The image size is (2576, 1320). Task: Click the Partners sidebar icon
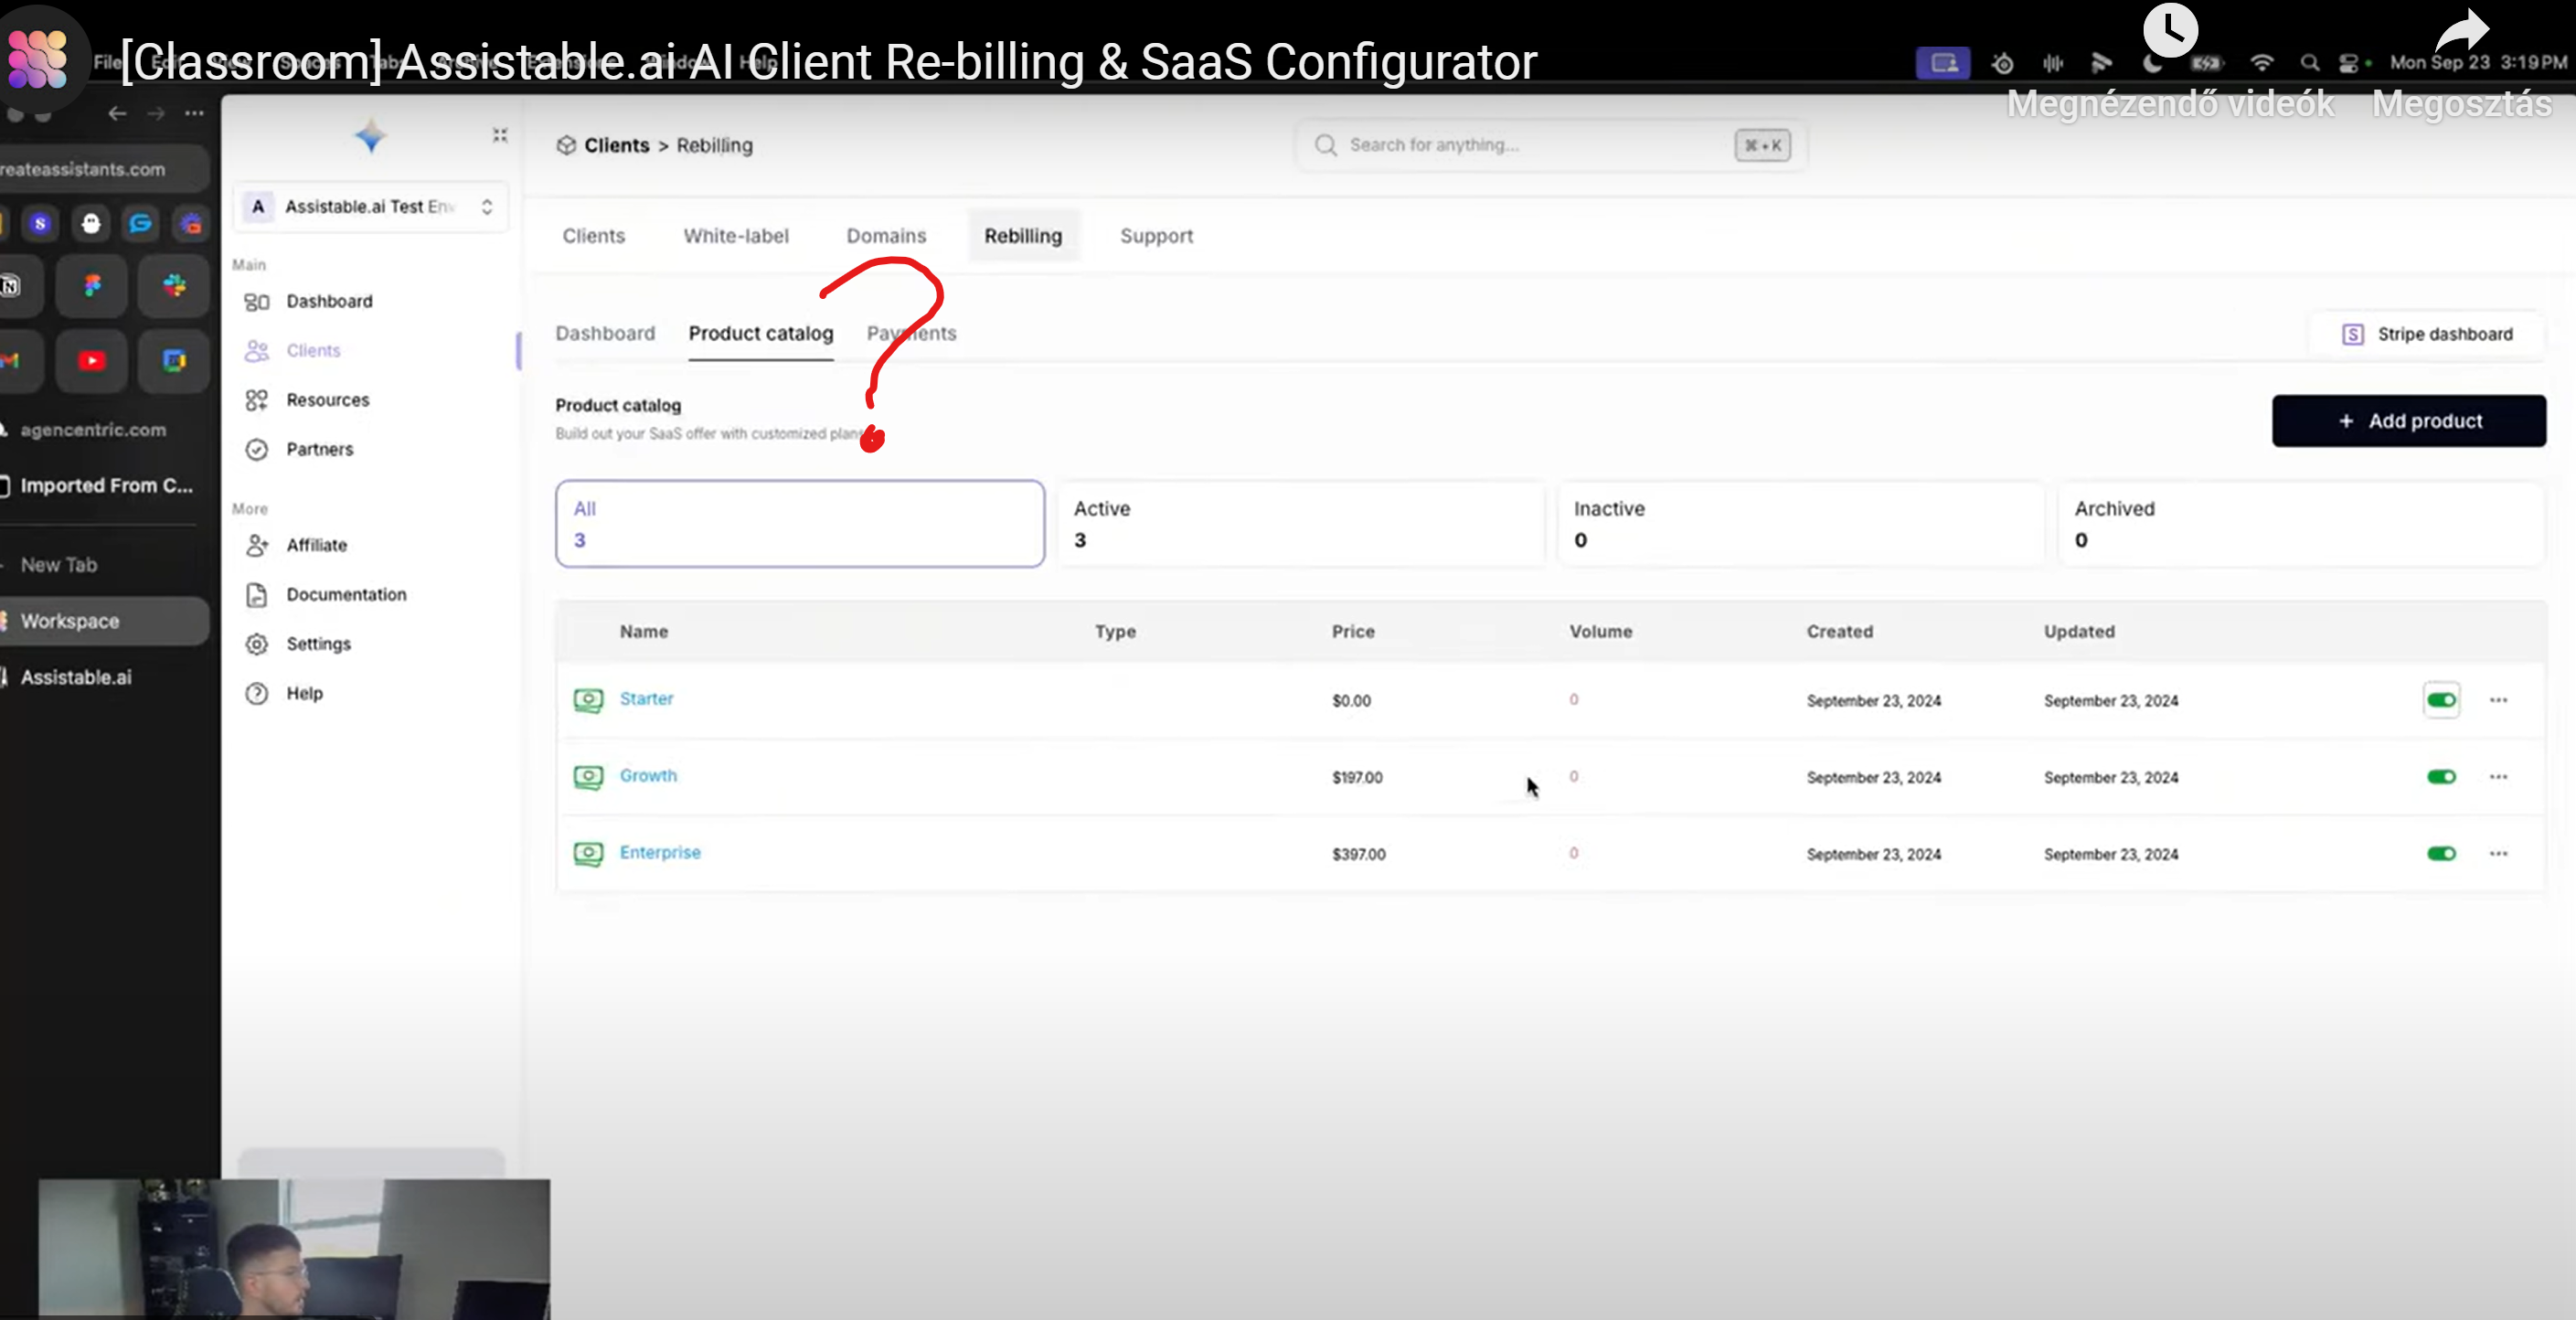(x=257, y=449)
